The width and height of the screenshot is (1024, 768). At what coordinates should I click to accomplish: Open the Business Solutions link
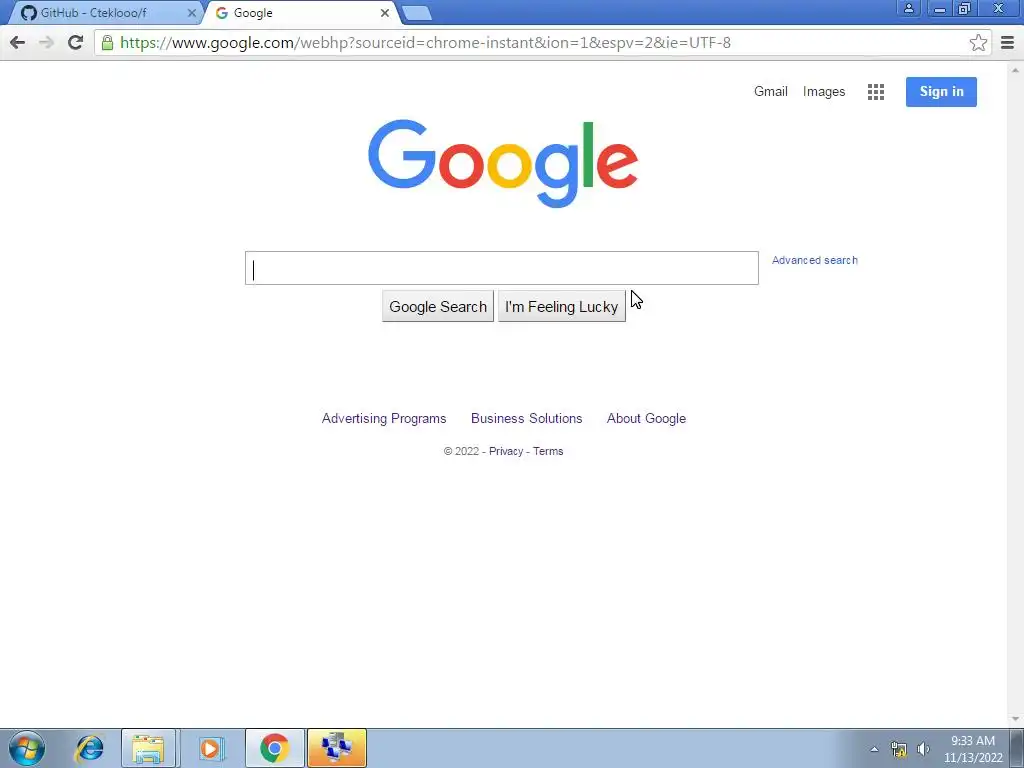click(x=526, y=419)
